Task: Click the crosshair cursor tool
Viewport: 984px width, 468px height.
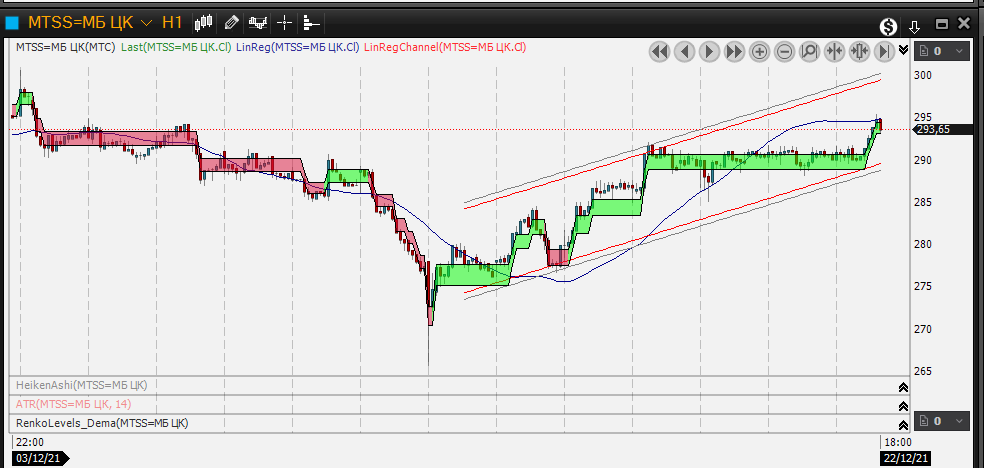Action: pyautogui.click(x=285, y=21)
